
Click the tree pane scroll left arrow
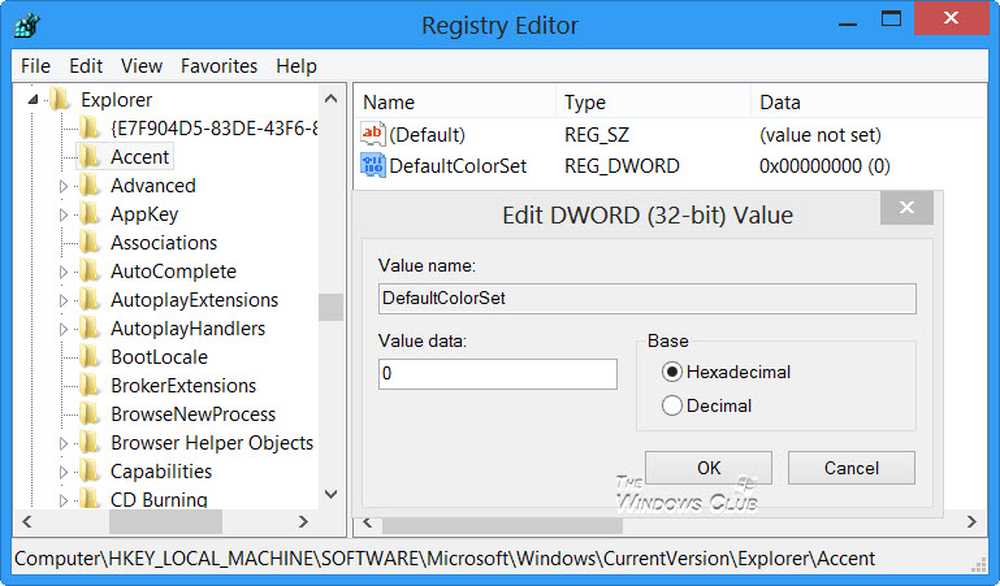27,522
